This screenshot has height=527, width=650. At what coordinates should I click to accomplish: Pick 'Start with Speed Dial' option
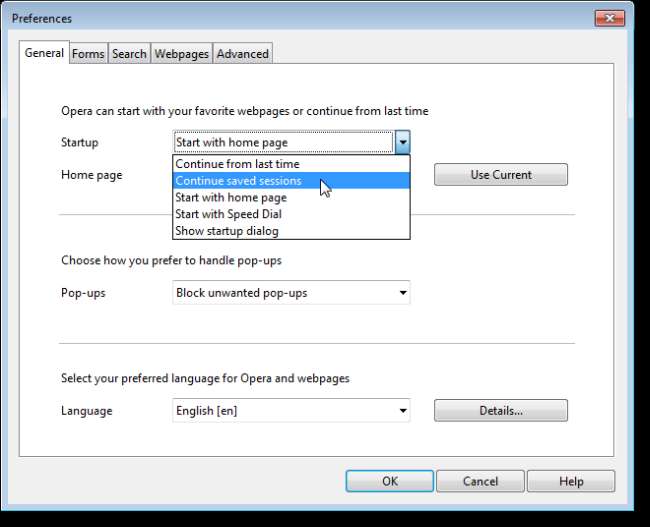point(291,214)
